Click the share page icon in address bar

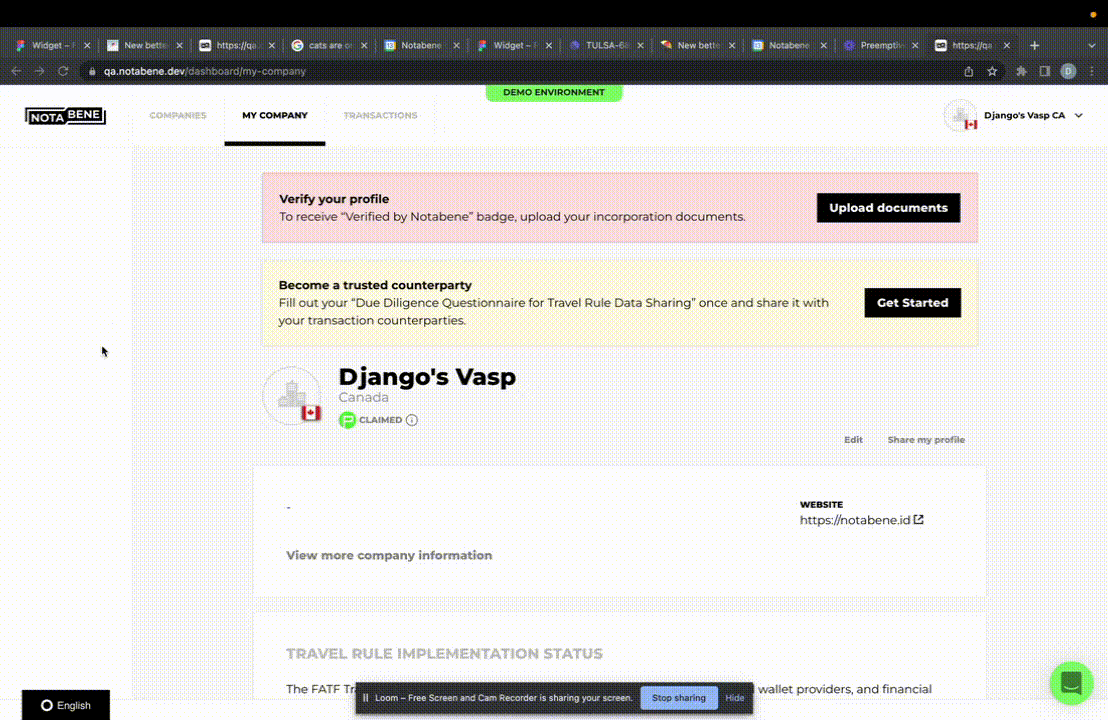pyautogui.click(x=969, y=71)
